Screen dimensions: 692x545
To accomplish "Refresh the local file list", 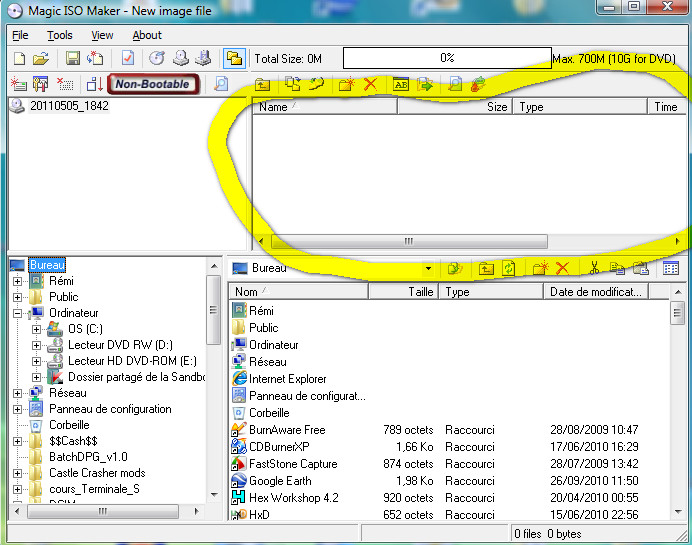I will [509, 268].
